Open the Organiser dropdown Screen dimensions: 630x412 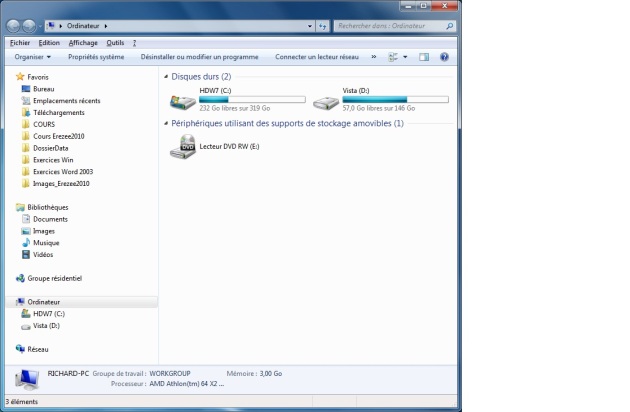click(x=33, y=57)
